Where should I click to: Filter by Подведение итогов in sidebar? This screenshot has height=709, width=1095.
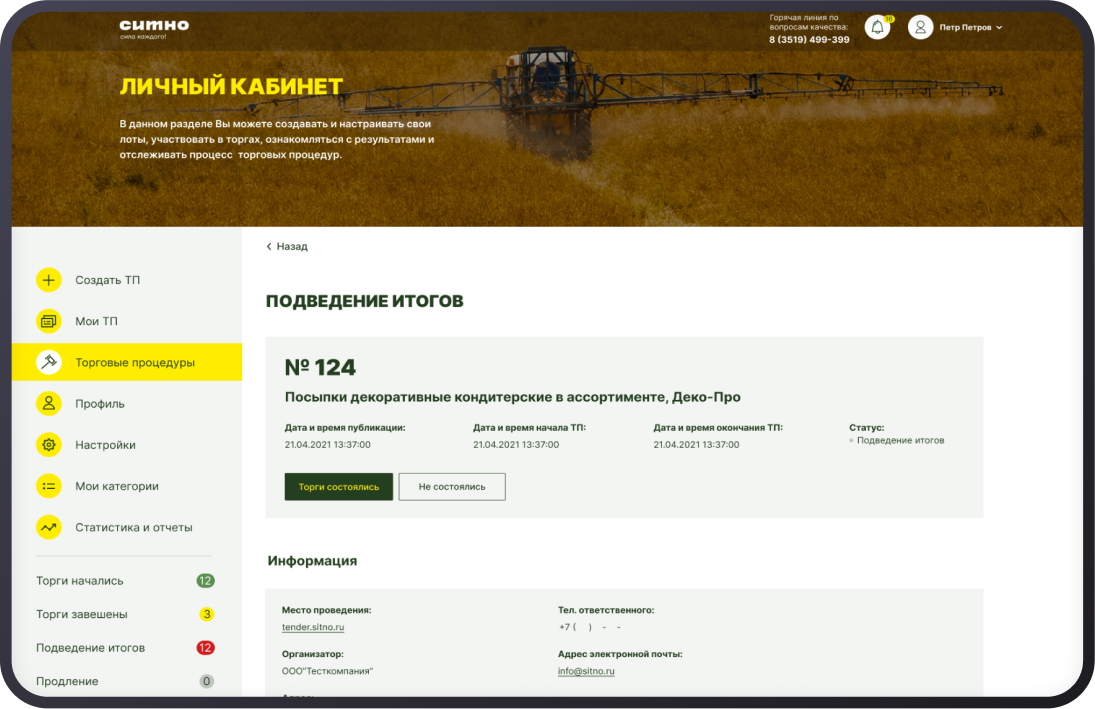click(x=91, y=648)
